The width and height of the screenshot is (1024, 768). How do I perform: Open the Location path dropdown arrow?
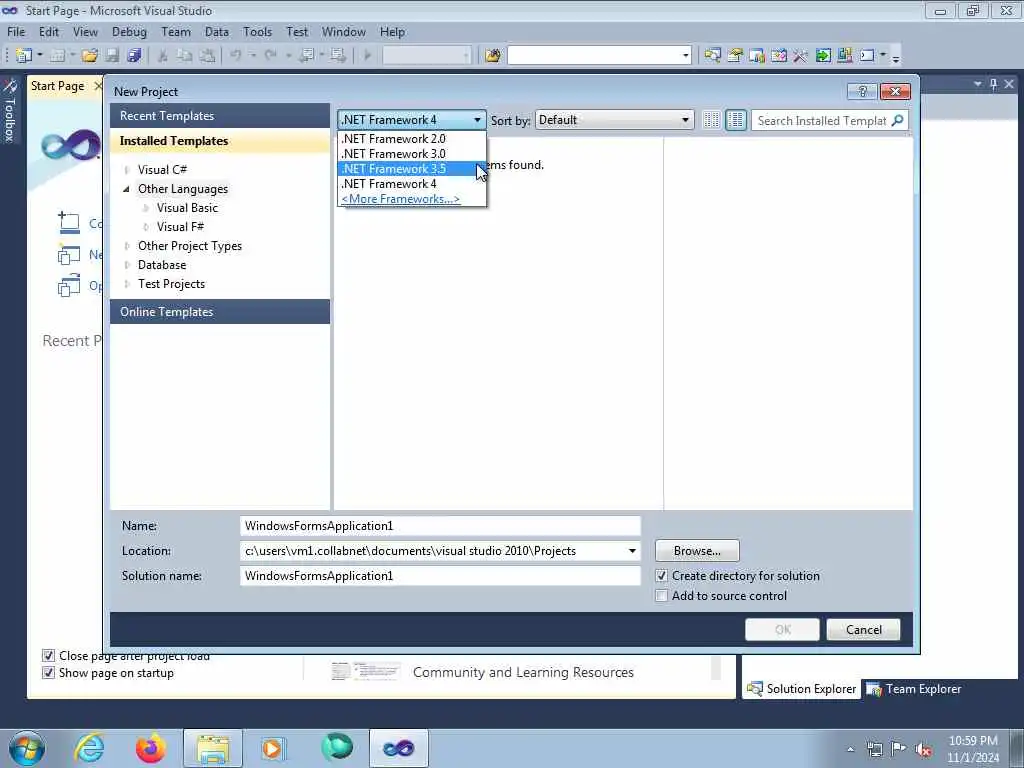point(632,551)
